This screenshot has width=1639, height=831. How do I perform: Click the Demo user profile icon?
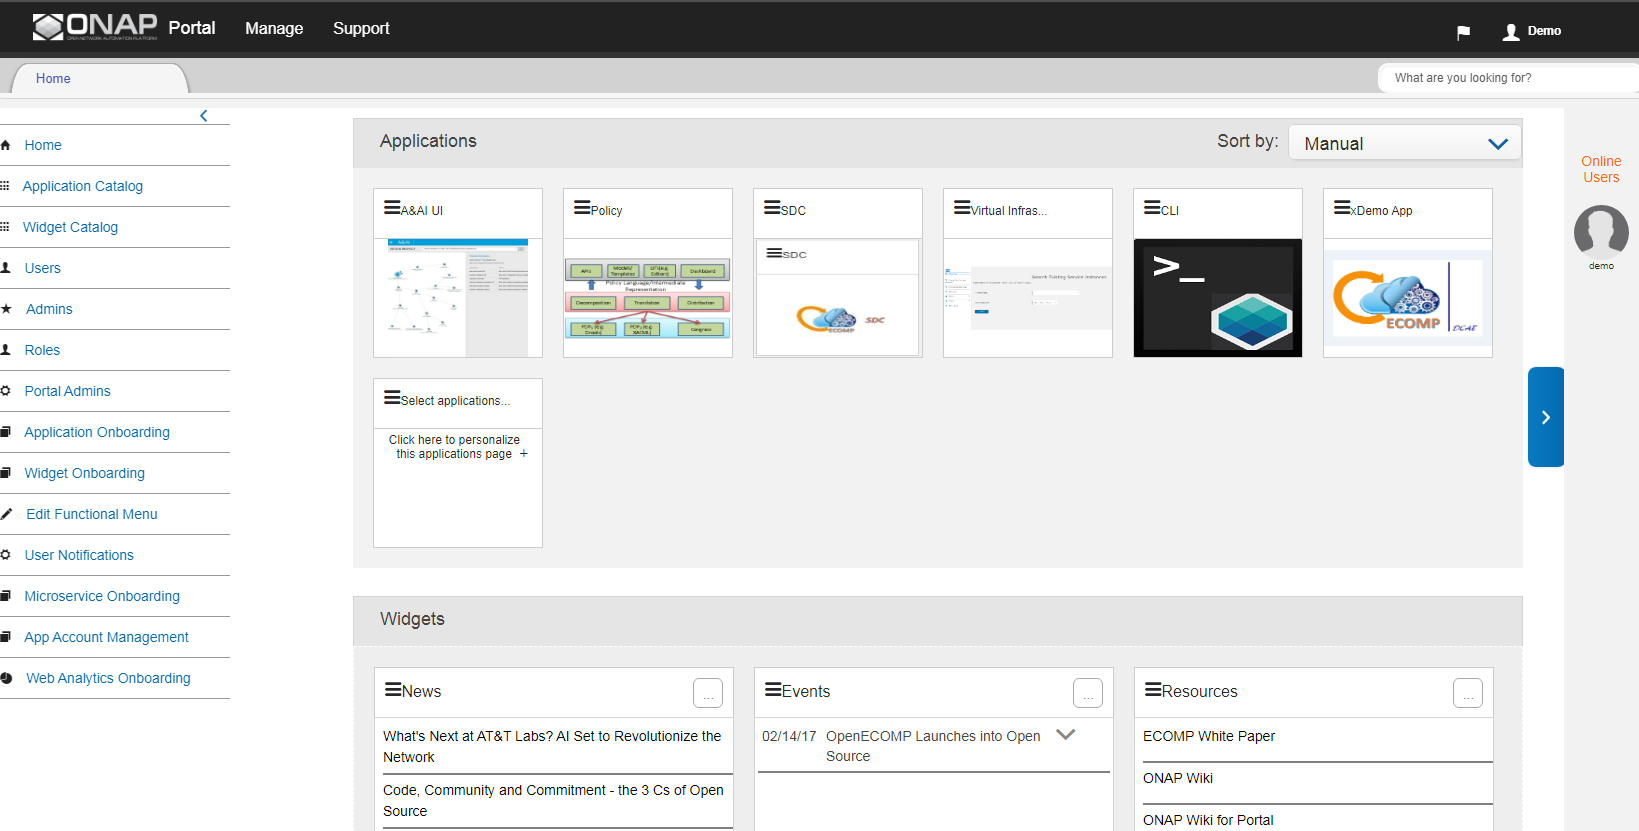point(1511,32)
